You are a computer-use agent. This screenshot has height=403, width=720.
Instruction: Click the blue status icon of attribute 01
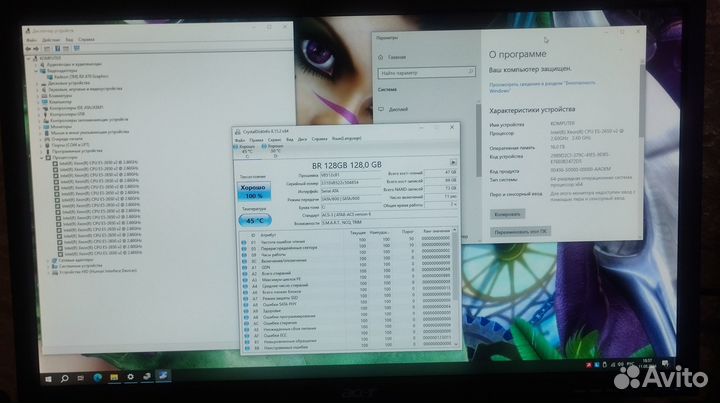click(x=244, y=243)
